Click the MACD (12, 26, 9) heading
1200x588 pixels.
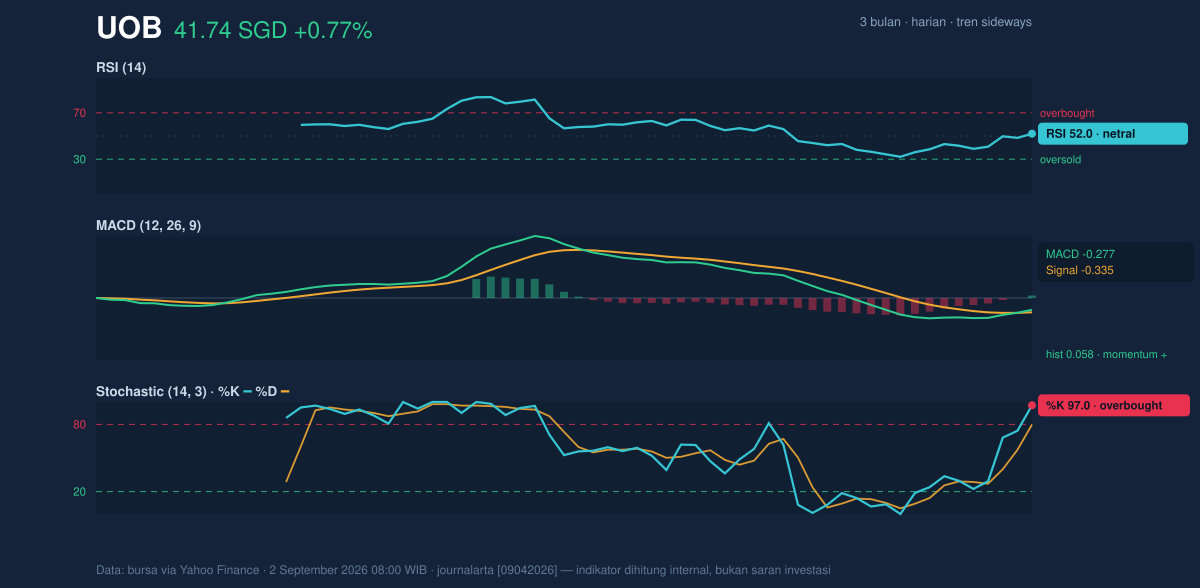tap(148, 225)
